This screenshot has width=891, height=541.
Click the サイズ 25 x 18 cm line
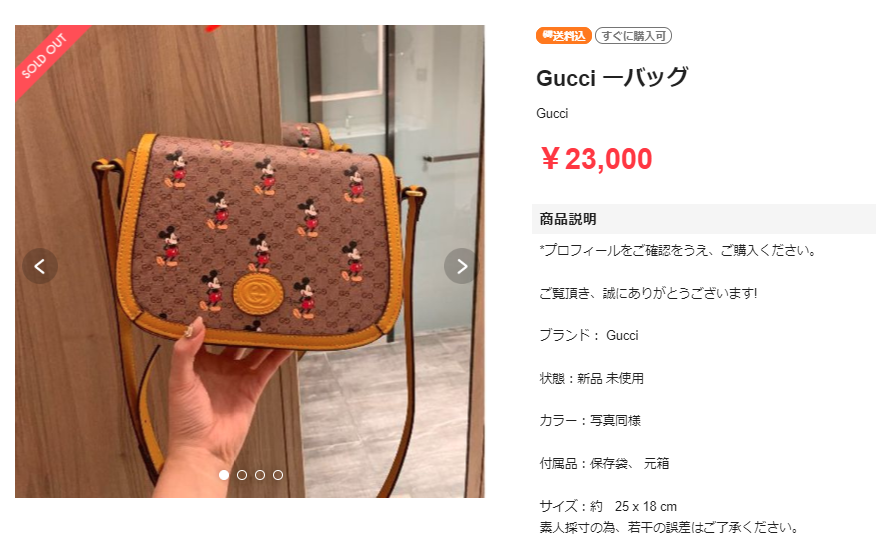pyautogui.click(x=608, y=506)
